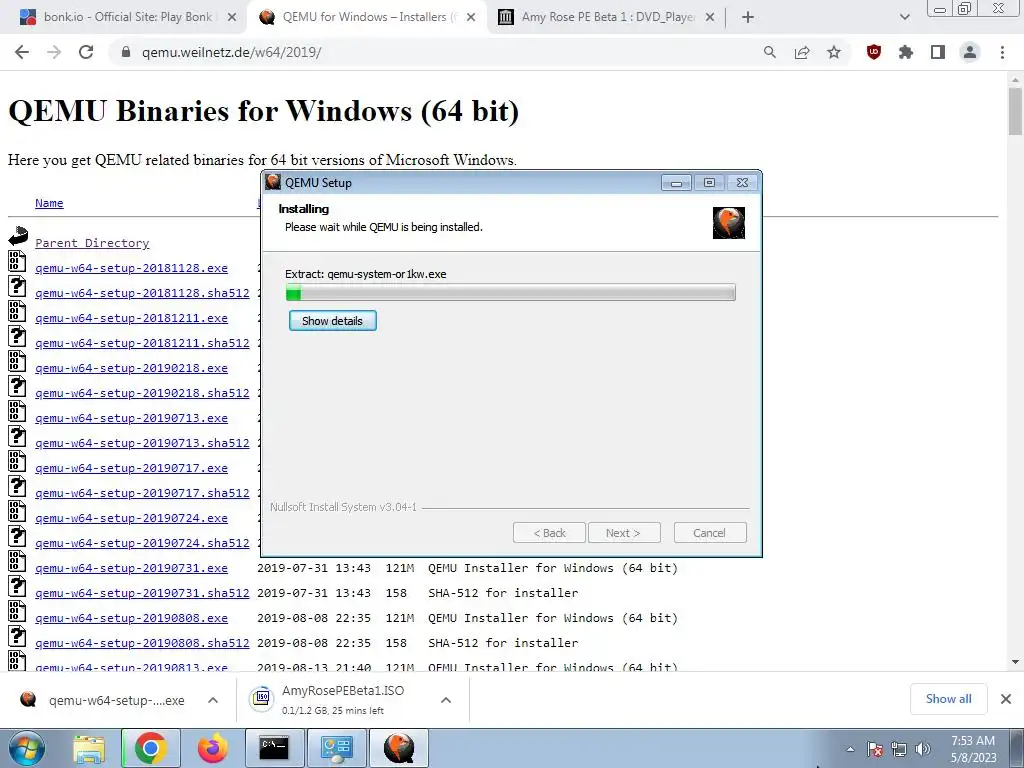Image resolution: width=1024 pixels, height=768 pixels.
Task: Open Chrome's three-dot menu
Action: [x=1002, y=52]
